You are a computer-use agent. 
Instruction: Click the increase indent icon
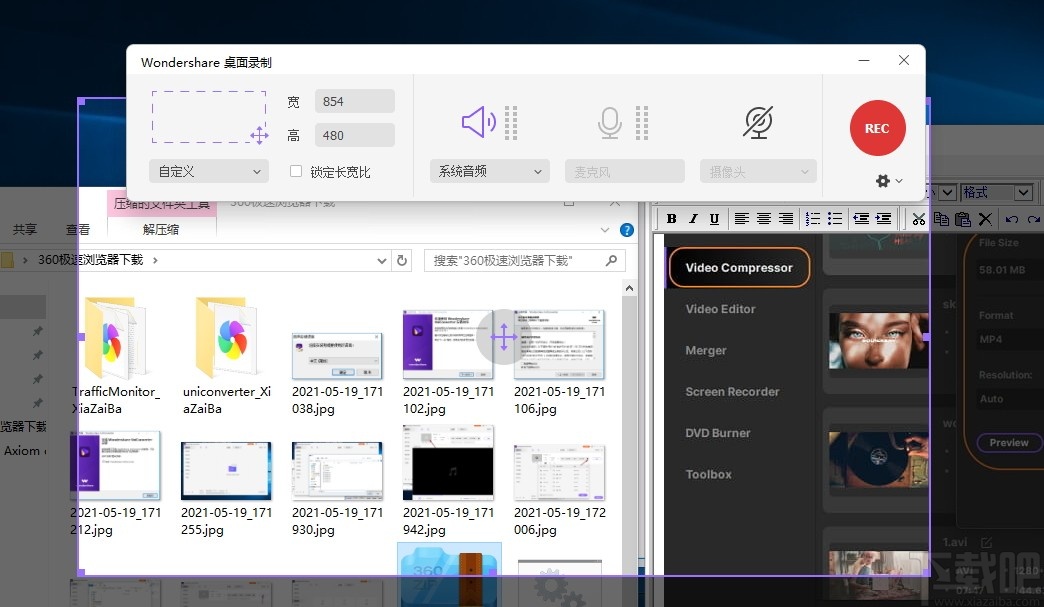884,219
